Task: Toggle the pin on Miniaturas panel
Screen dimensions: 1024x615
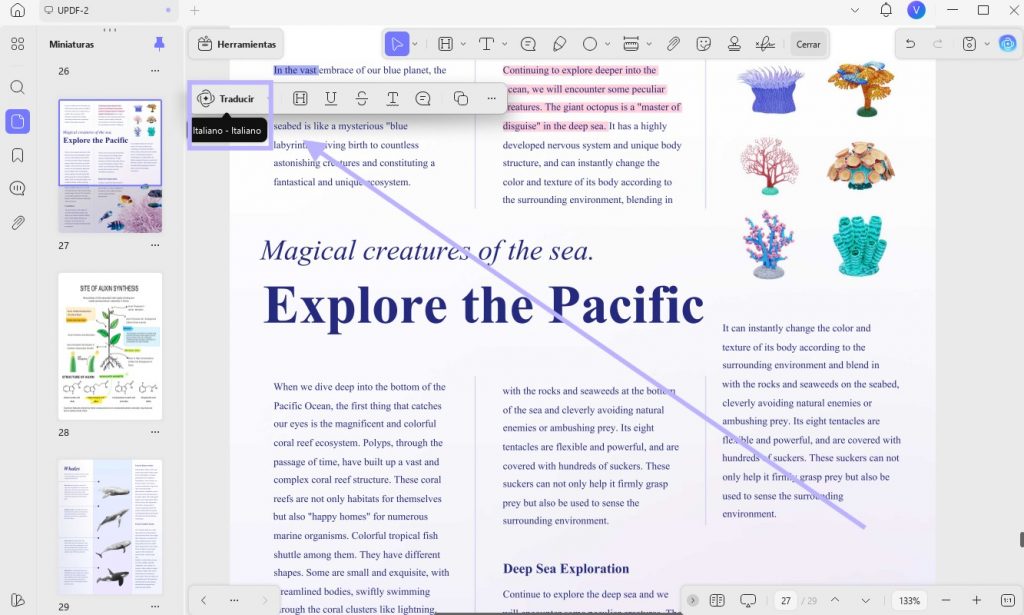Action: point(159,44)
